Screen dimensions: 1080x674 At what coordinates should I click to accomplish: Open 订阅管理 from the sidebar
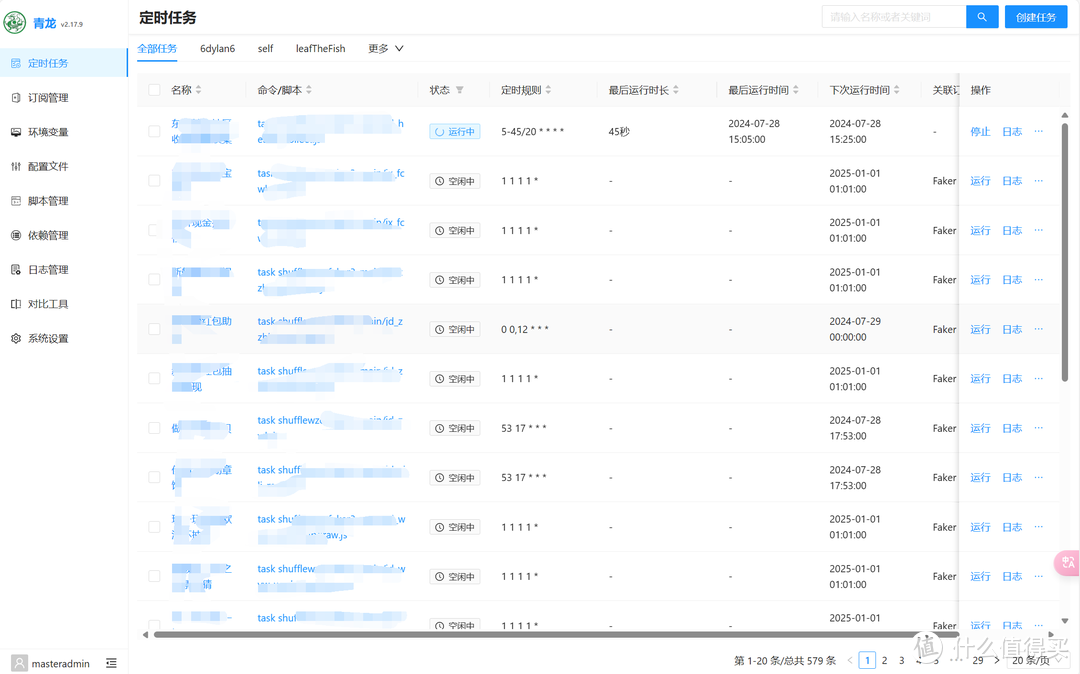click(46, 97)
